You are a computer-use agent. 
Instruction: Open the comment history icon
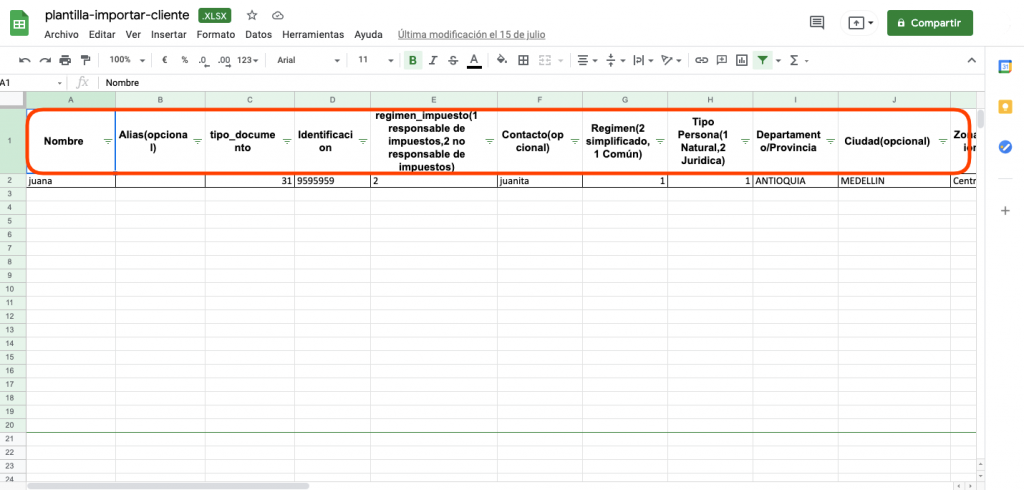coord(816,23)
